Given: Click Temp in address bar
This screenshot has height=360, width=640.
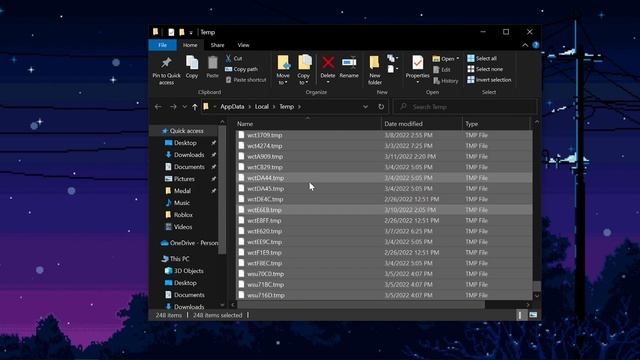Looking at the screenshot, I should [x=286, y=107].
